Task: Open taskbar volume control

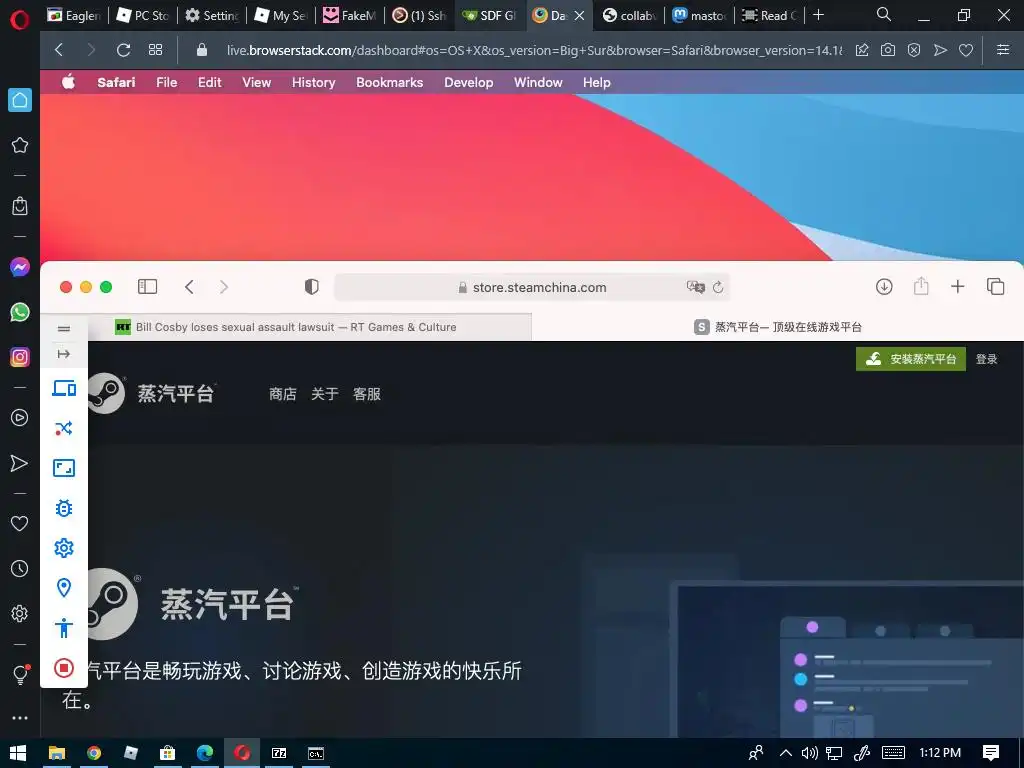Action: 810,753
